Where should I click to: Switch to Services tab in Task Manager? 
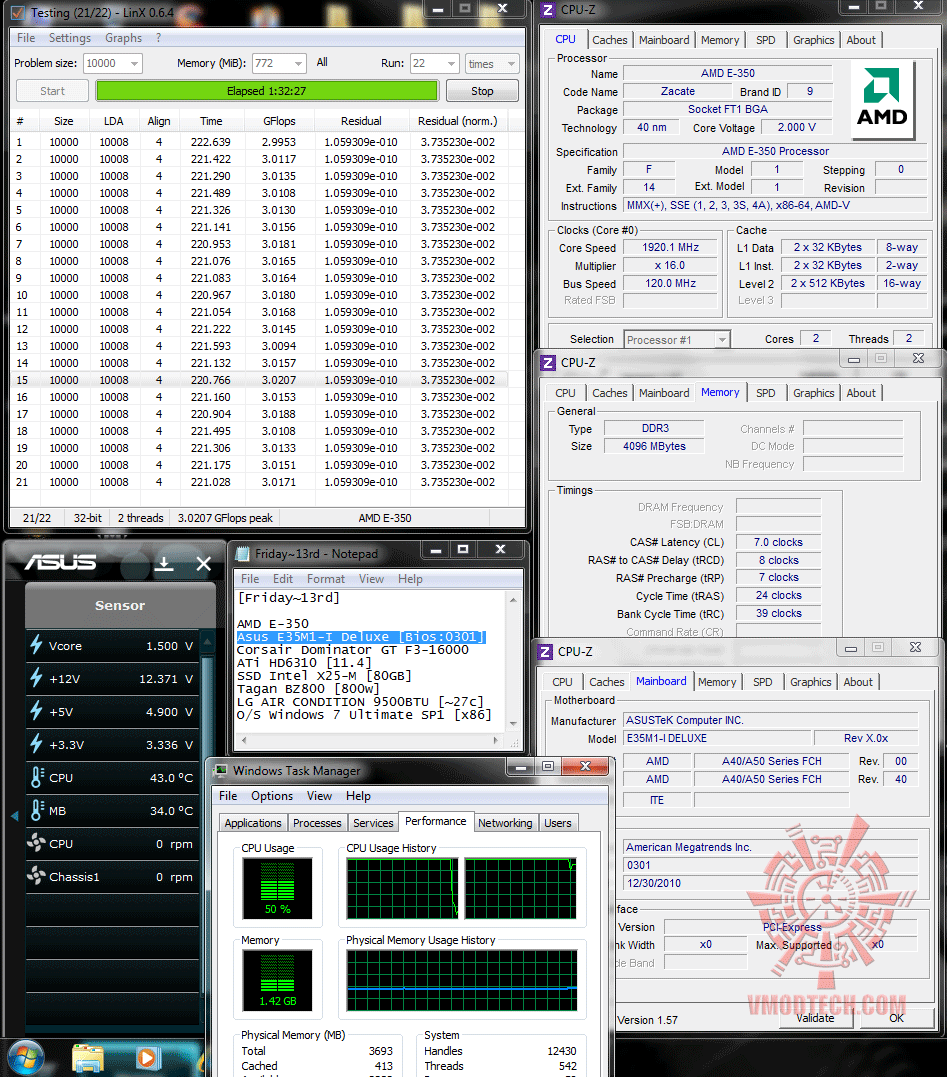[373, 823]
